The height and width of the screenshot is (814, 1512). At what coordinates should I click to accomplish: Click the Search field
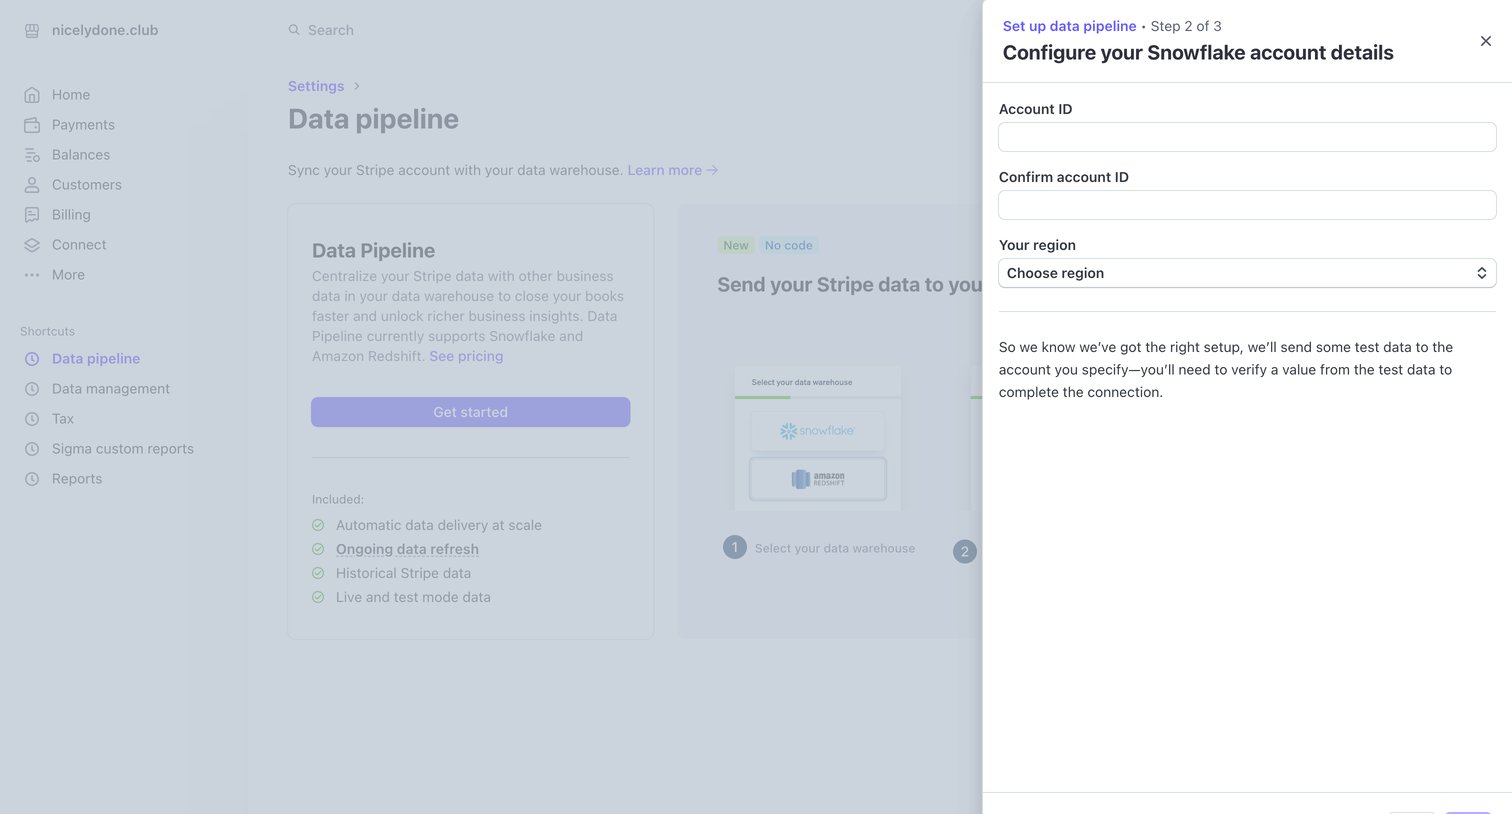click(330, 30)
